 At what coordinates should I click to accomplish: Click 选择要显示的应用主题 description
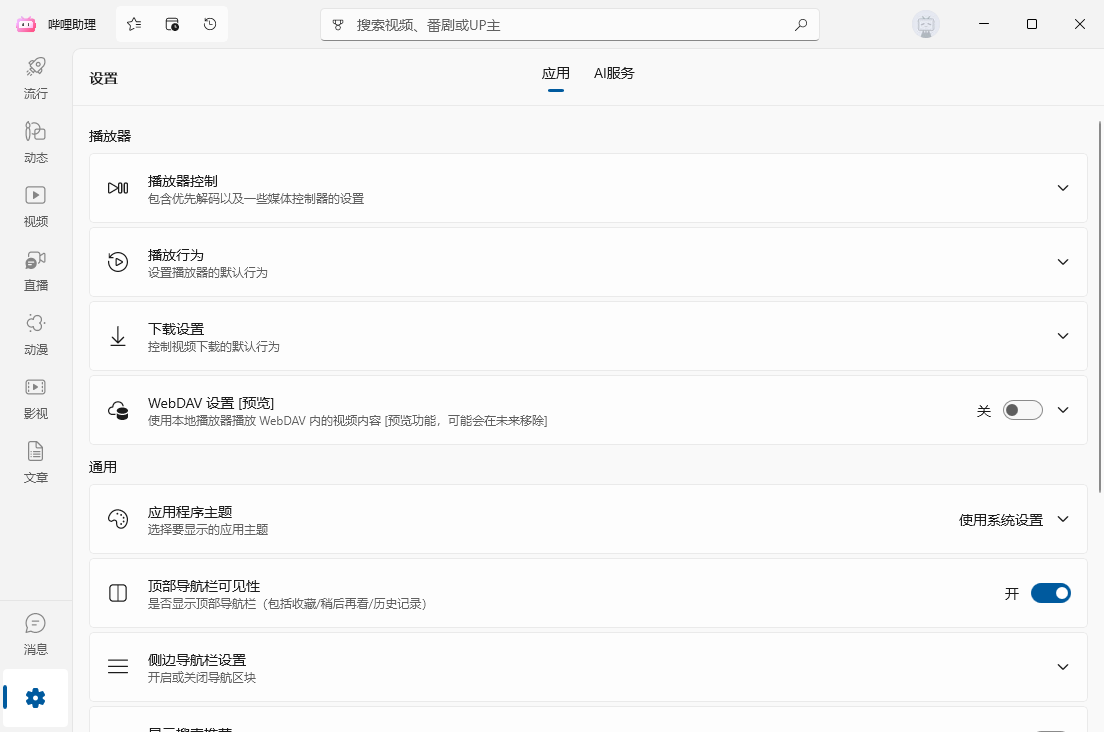(208, 529)
